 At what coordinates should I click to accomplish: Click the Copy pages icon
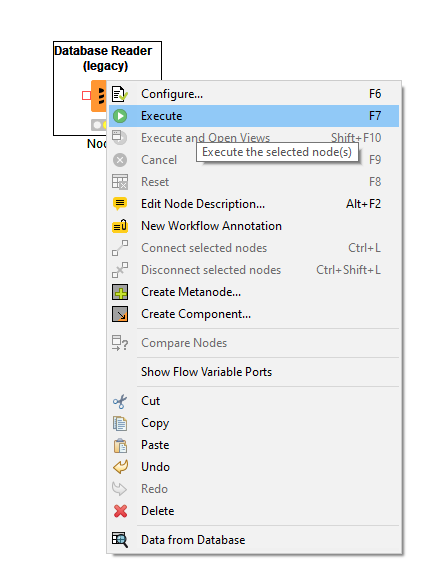click(x=120, y=423)
